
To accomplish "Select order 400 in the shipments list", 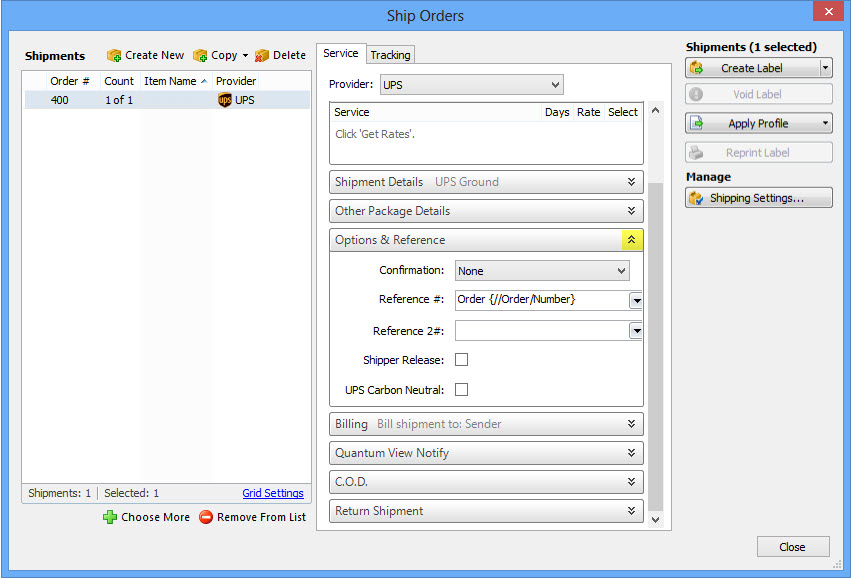I will (167, 100).
